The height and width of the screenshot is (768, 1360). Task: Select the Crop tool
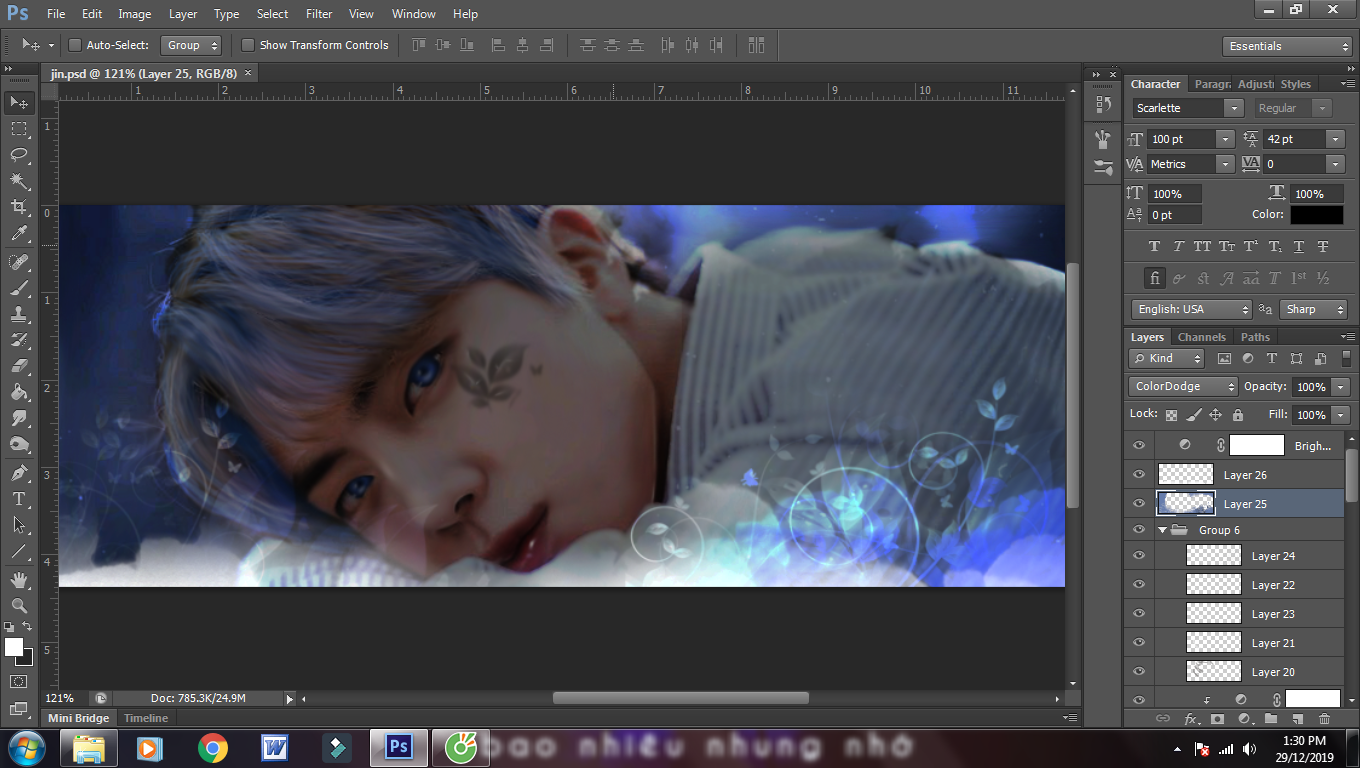(x=19, y=207)
